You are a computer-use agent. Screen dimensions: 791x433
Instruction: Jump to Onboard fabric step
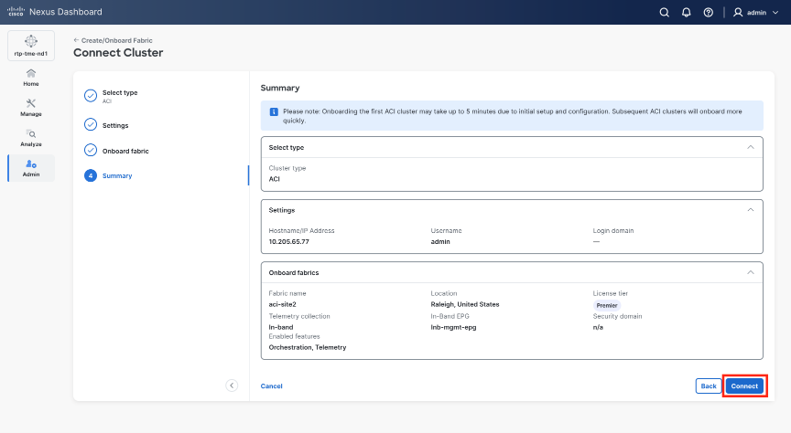click(117, 150)
